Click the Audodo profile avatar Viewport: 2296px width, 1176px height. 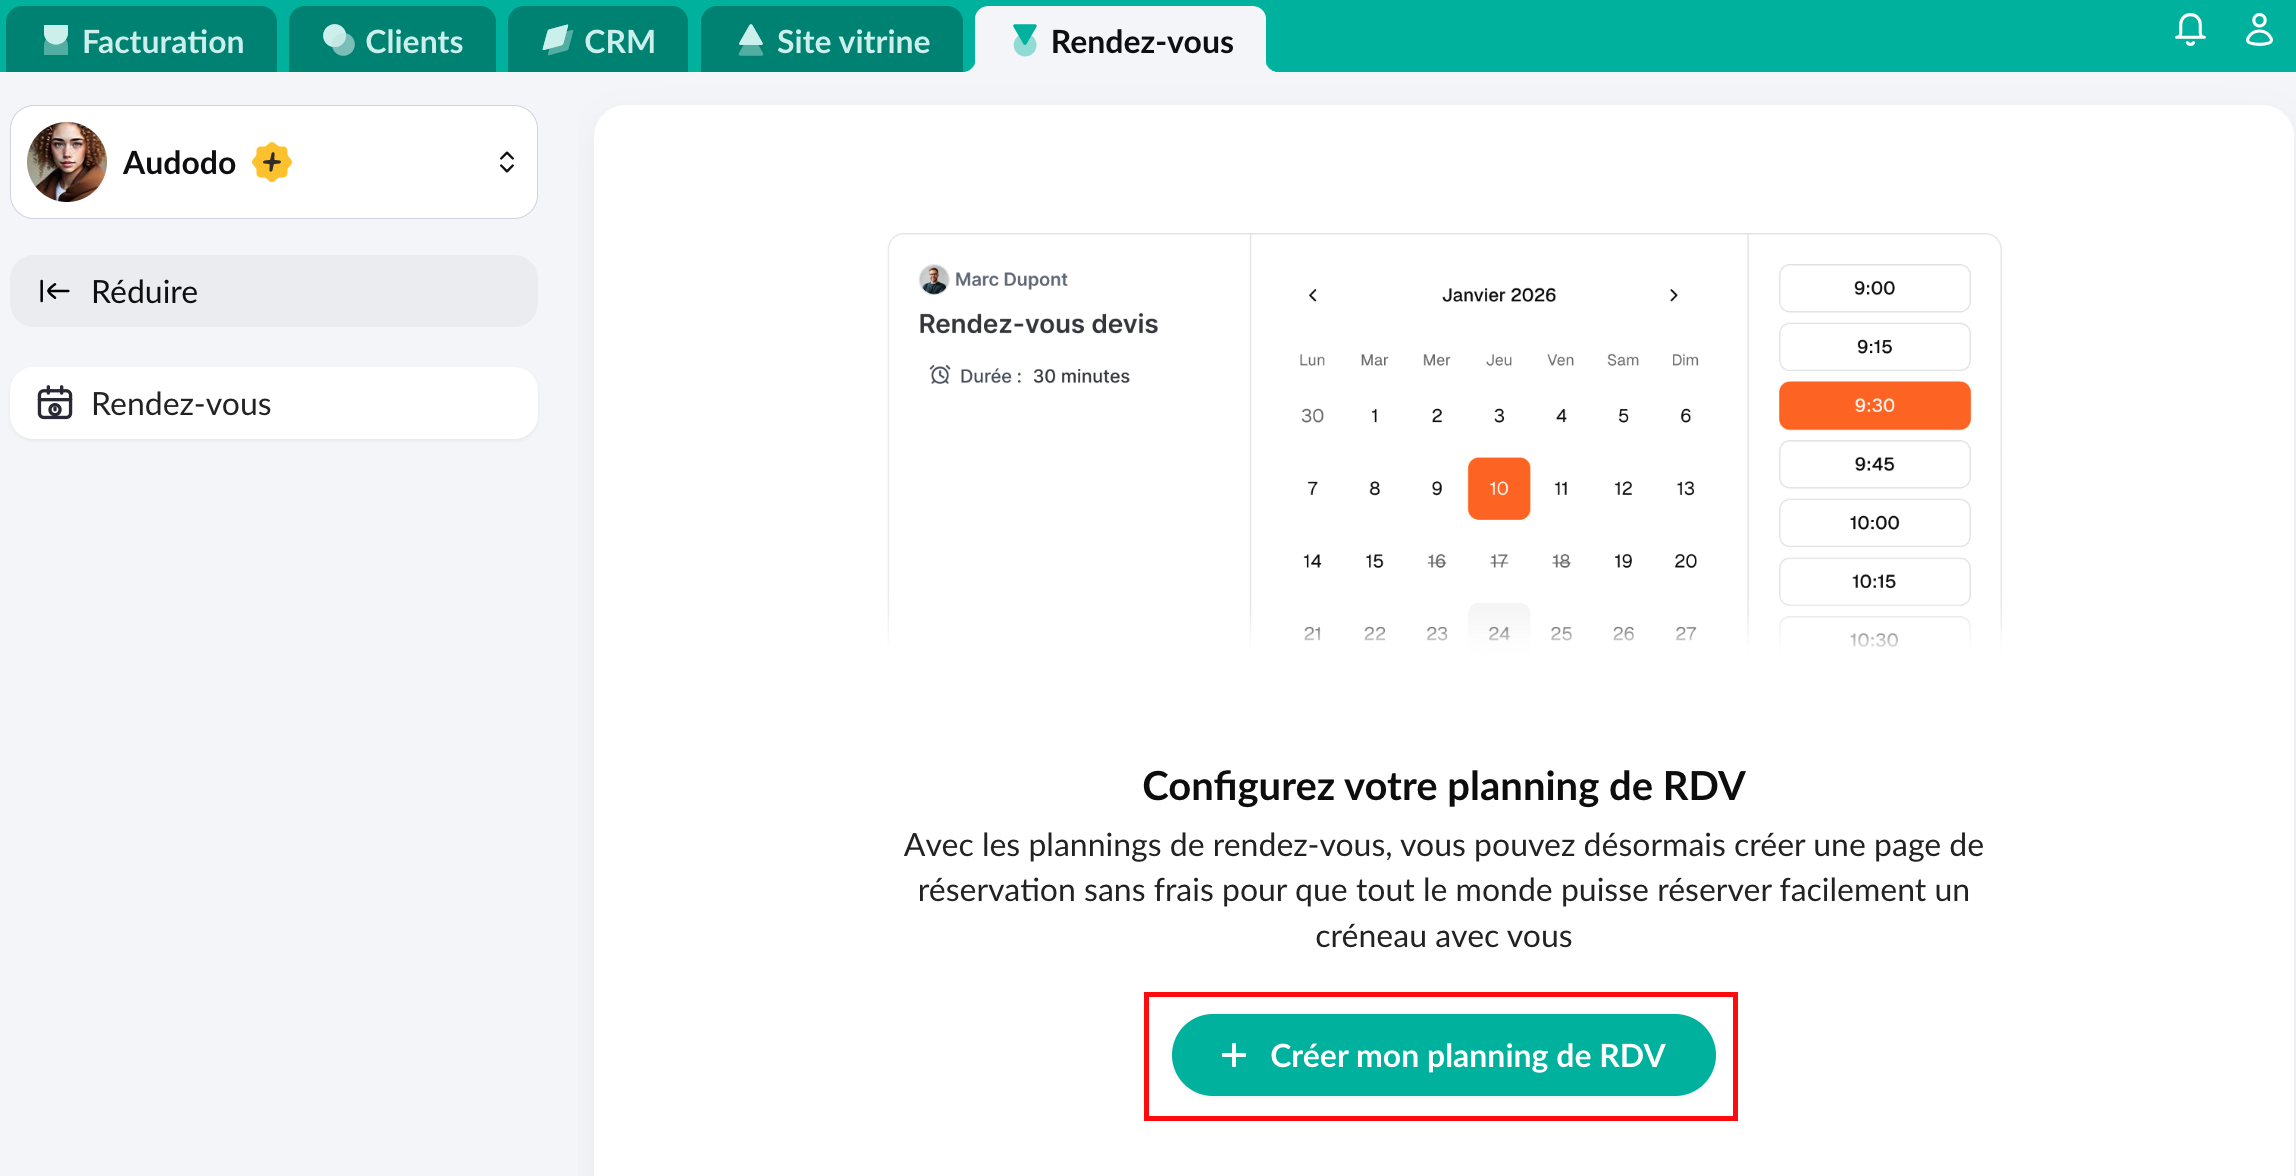67,162
